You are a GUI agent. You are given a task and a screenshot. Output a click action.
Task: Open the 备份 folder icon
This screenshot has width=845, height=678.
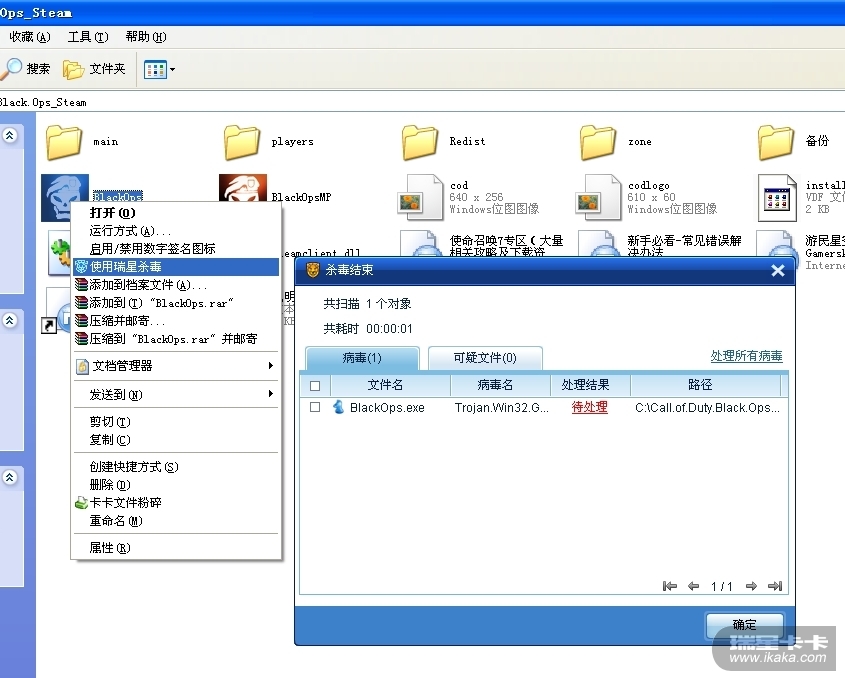coord(776,142)
